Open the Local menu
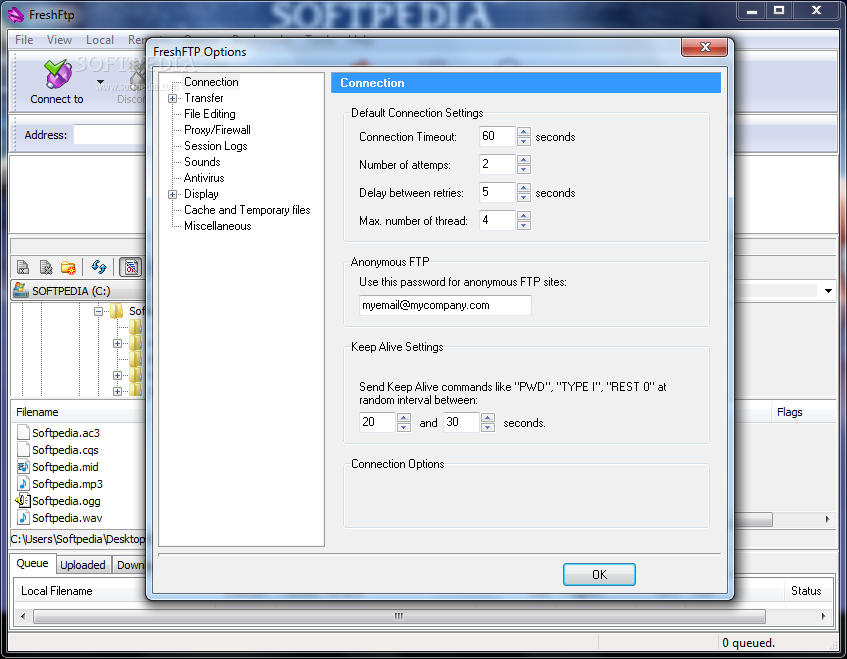The image size is (847, 659). pos(100,40)
